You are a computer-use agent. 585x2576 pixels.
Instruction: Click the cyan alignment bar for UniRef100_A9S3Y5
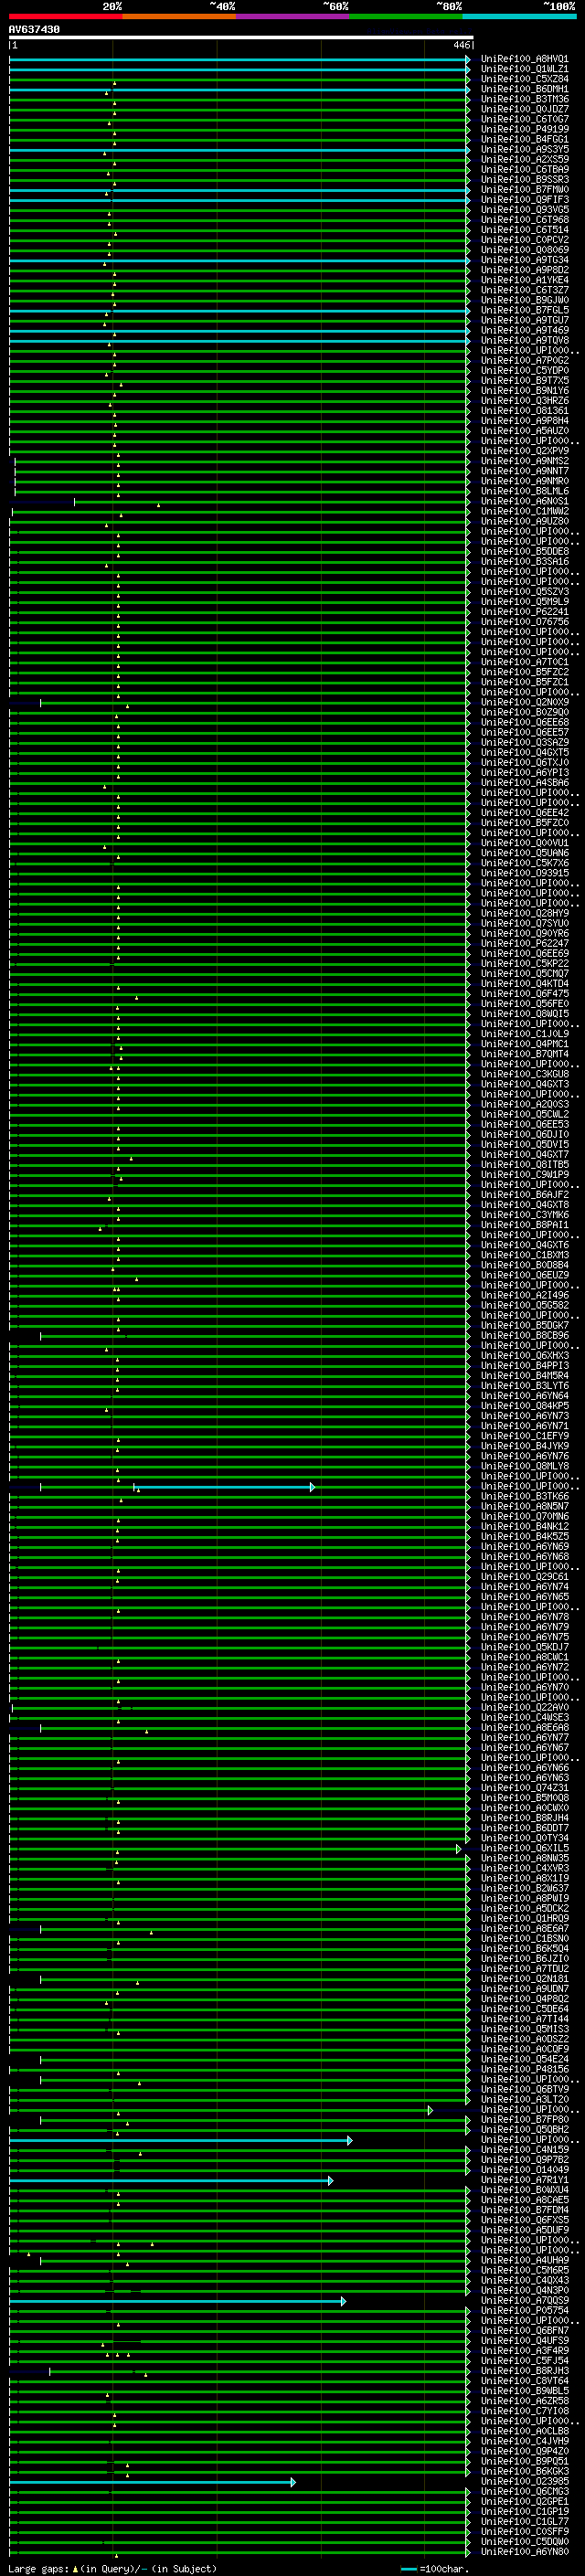pos(239,149)
